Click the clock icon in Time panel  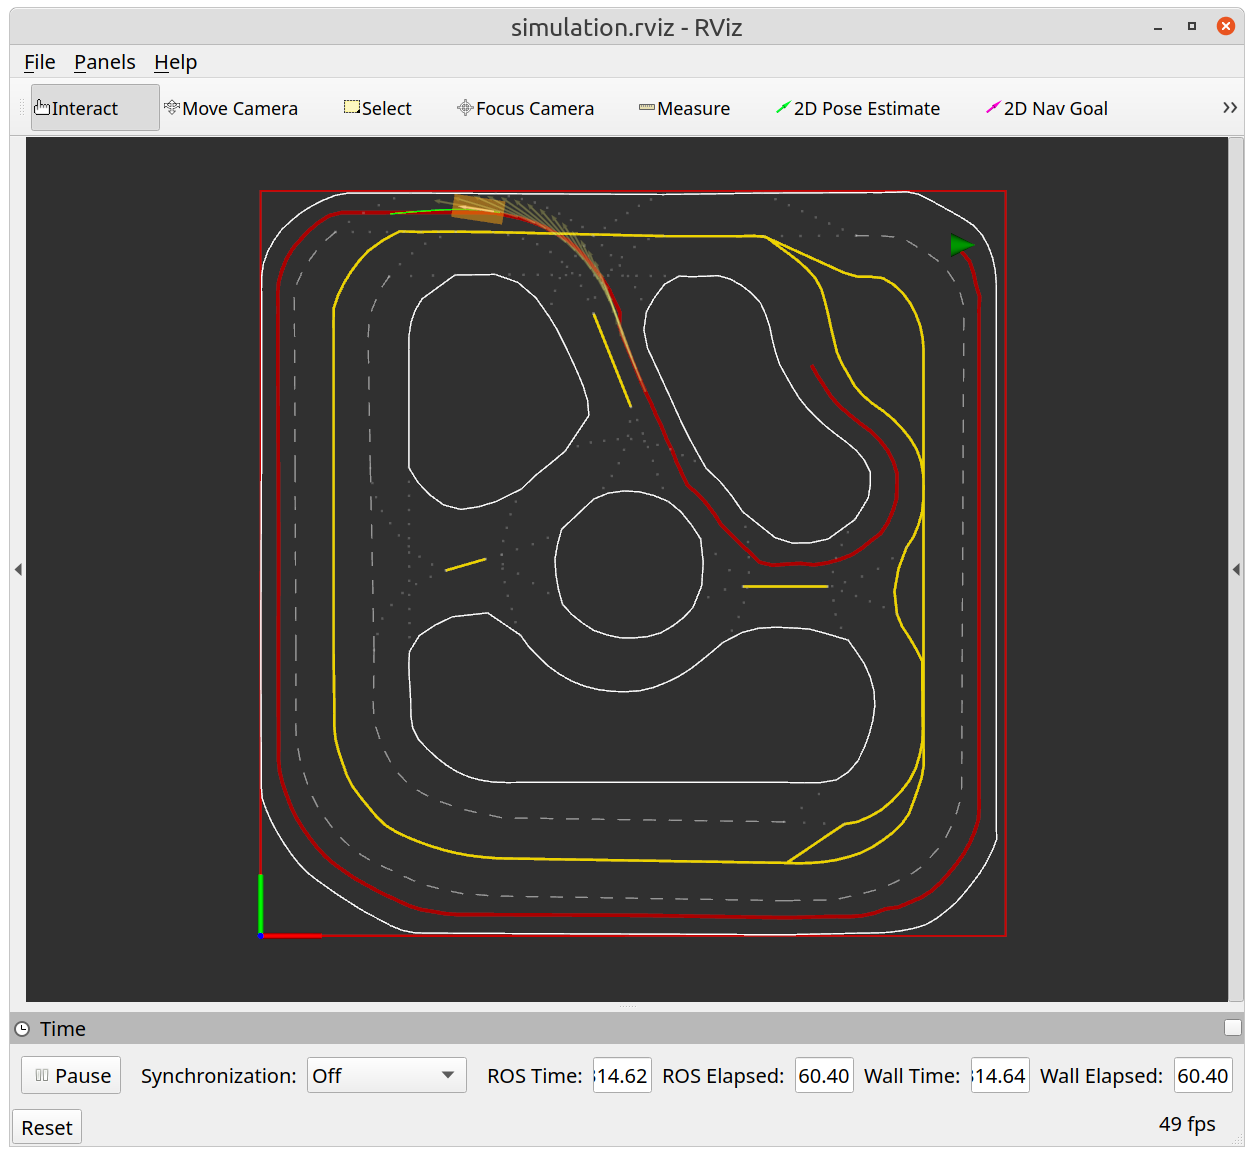[x=22, y=1029]
